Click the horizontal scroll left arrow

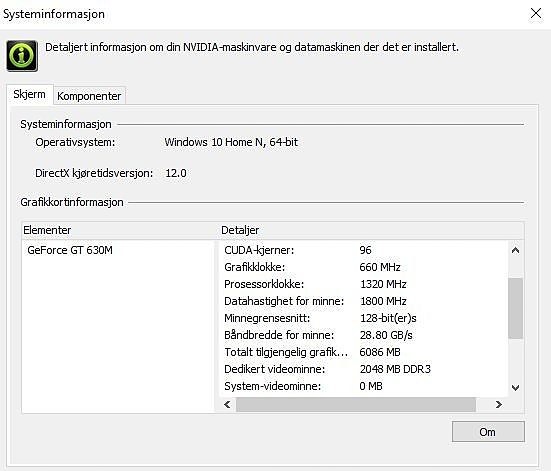click(228, 405)
